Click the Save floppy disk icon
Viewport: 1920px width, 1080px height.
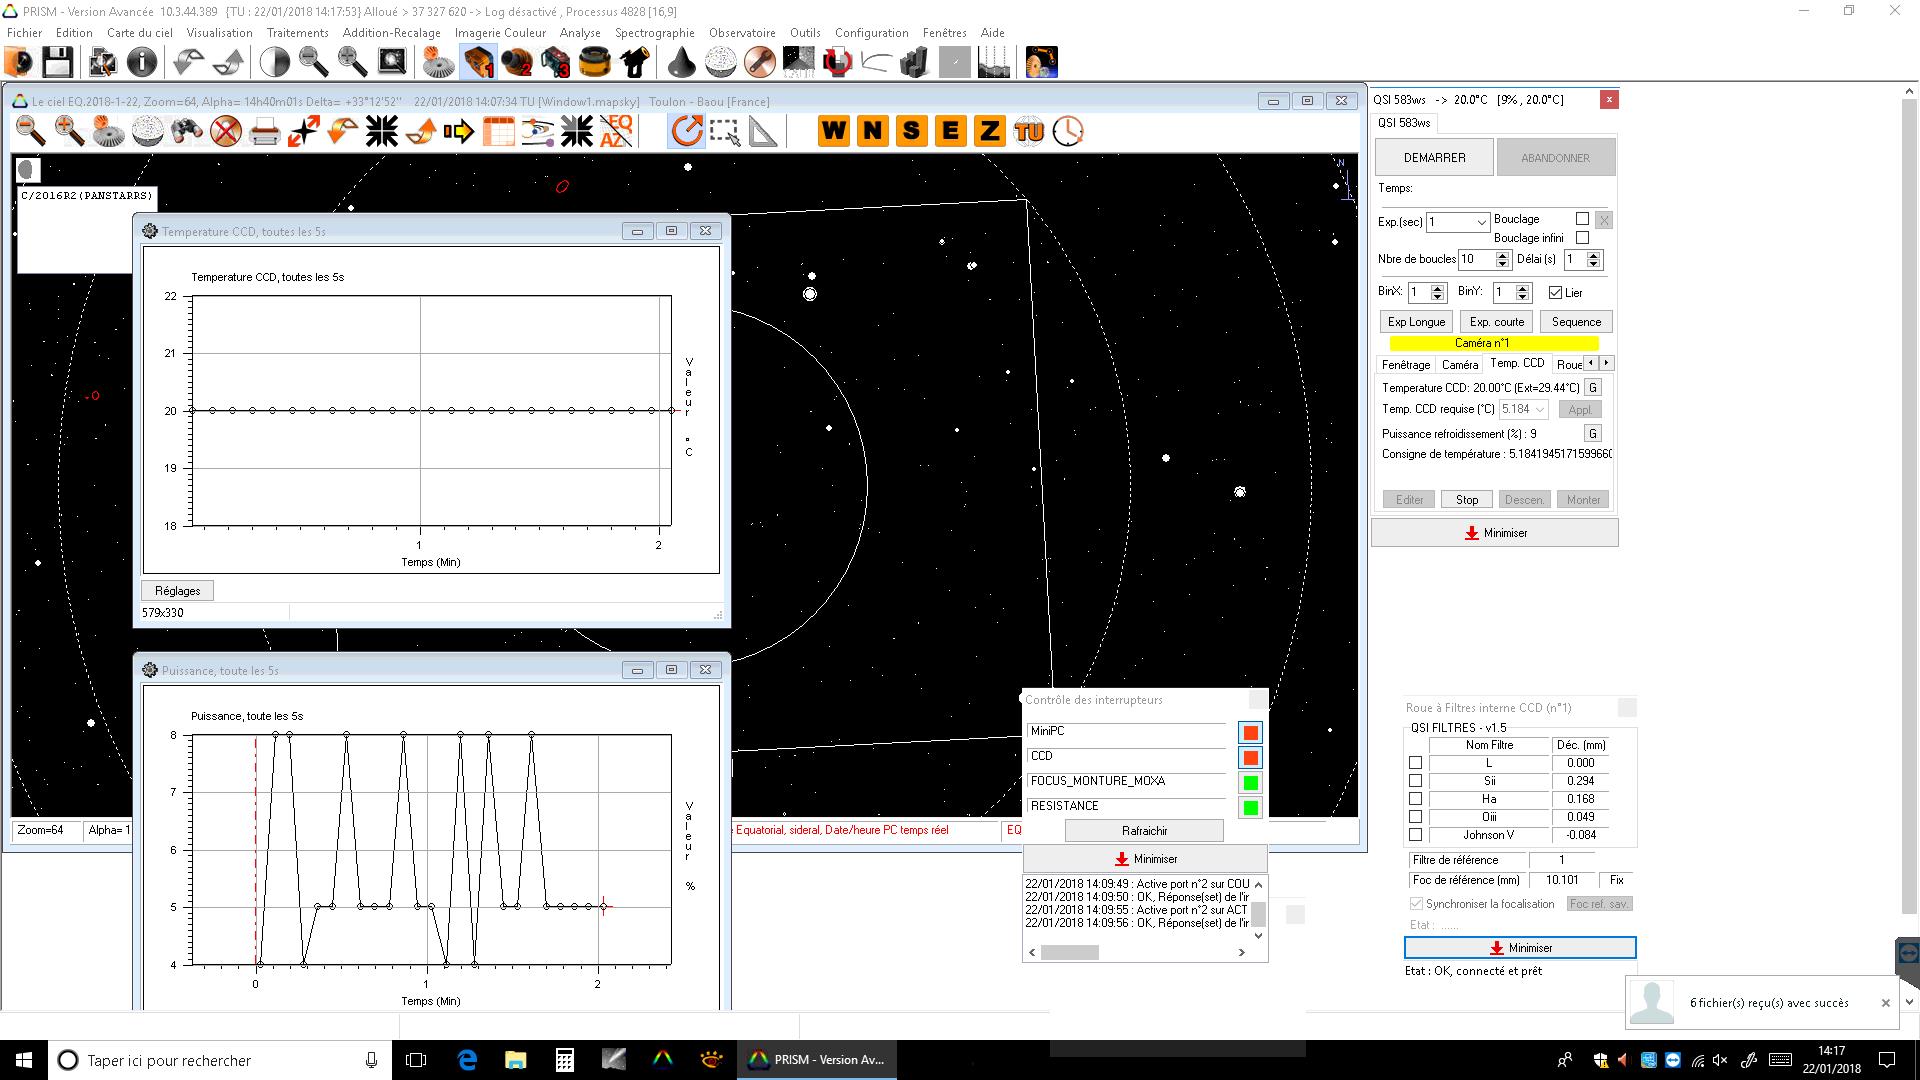click(x=57, y=63)
